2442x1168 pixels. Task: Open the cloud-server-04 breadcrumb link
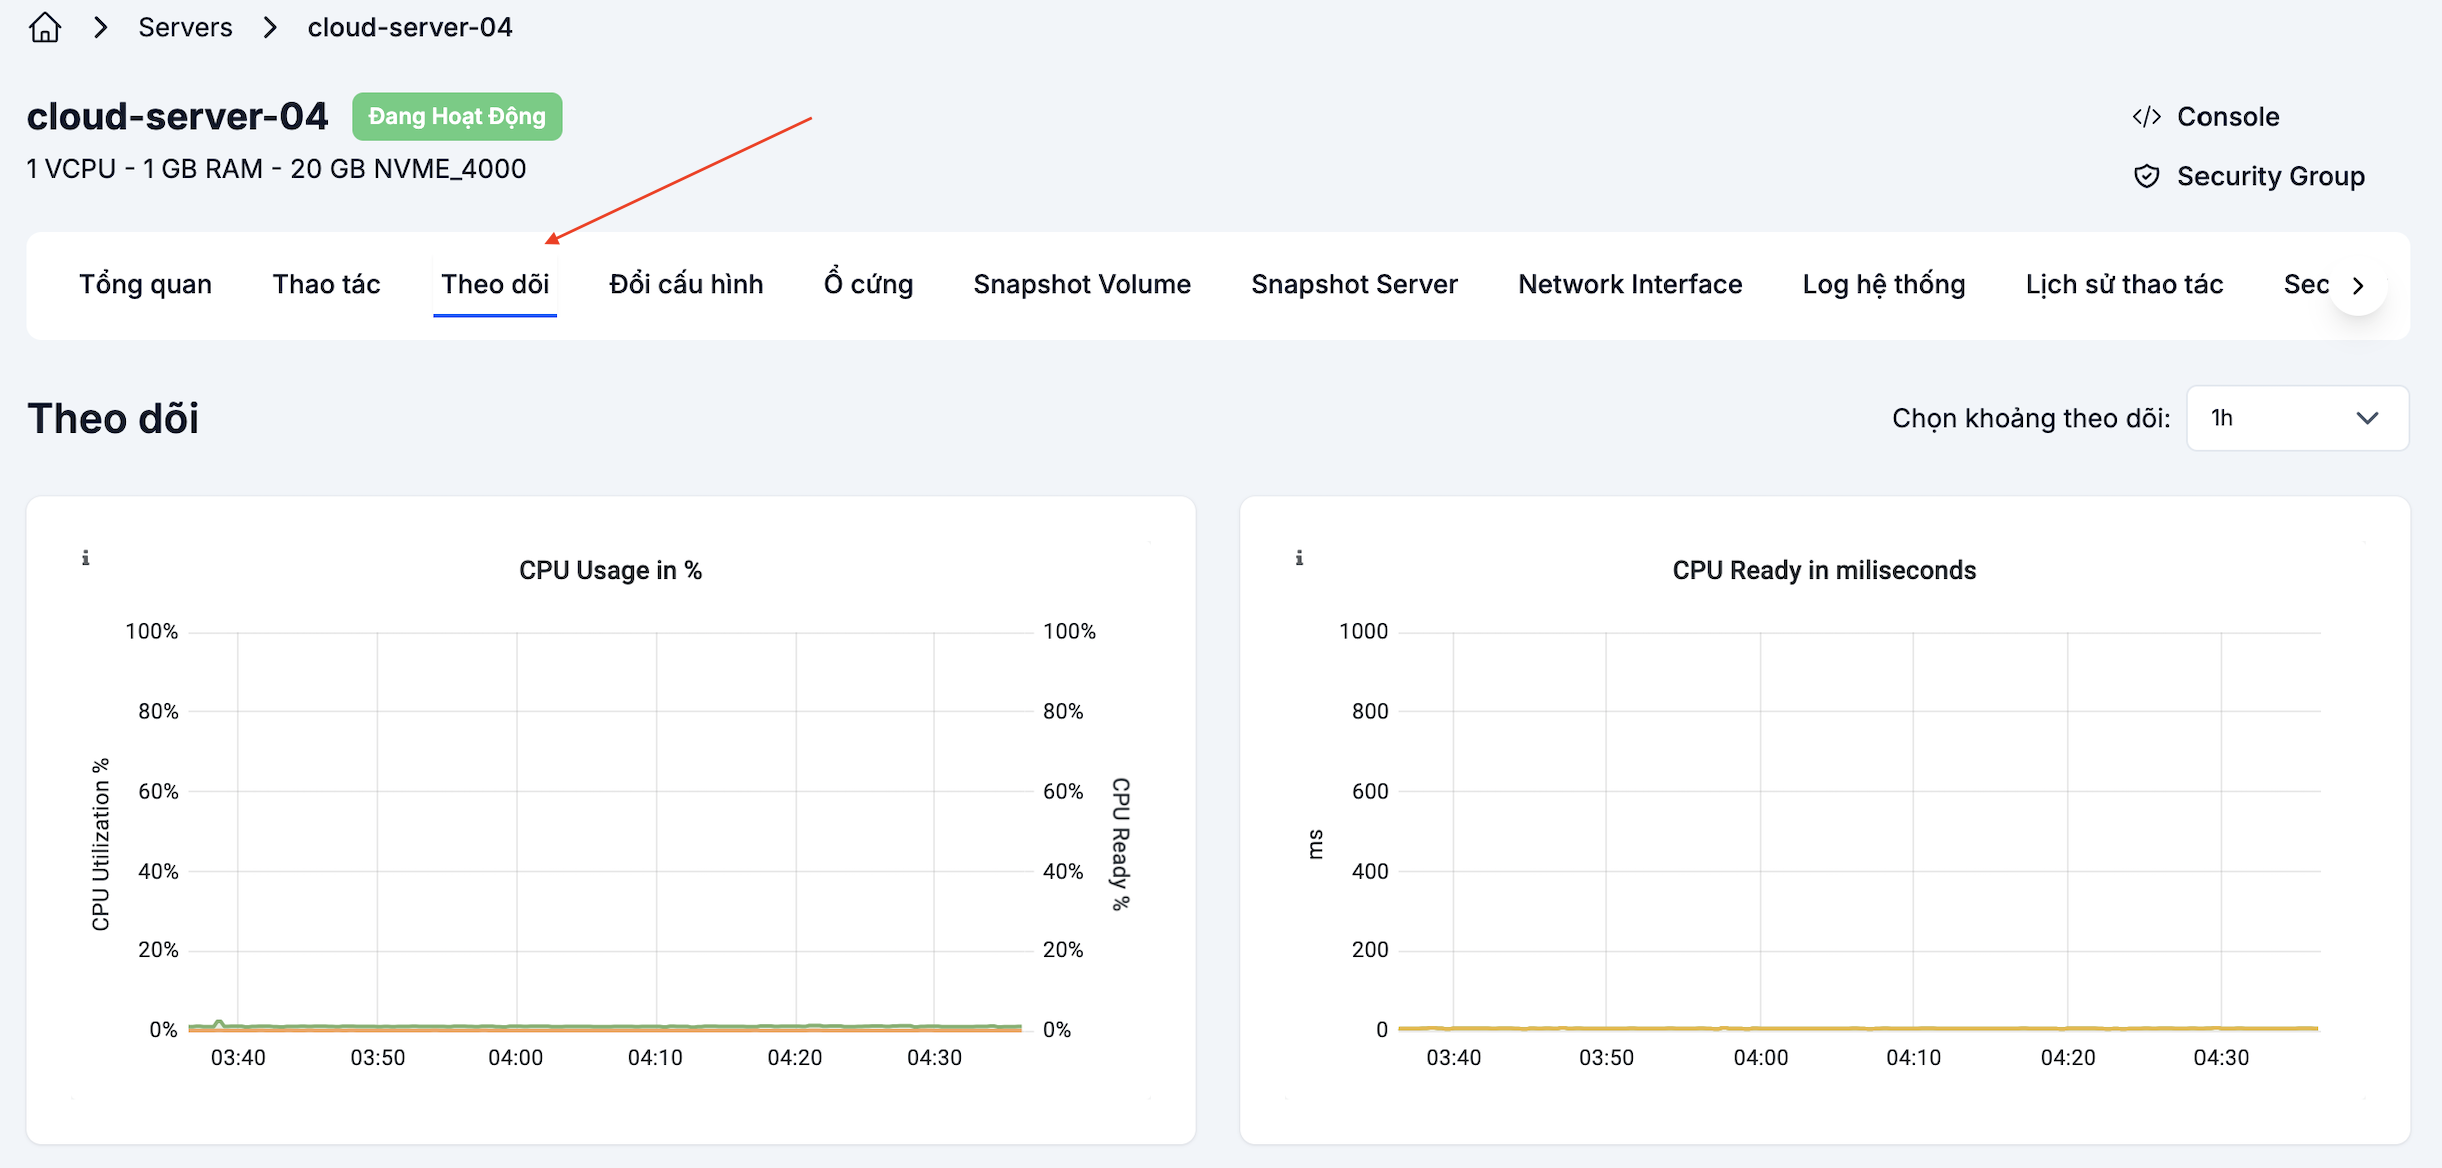tap(410, 28)
